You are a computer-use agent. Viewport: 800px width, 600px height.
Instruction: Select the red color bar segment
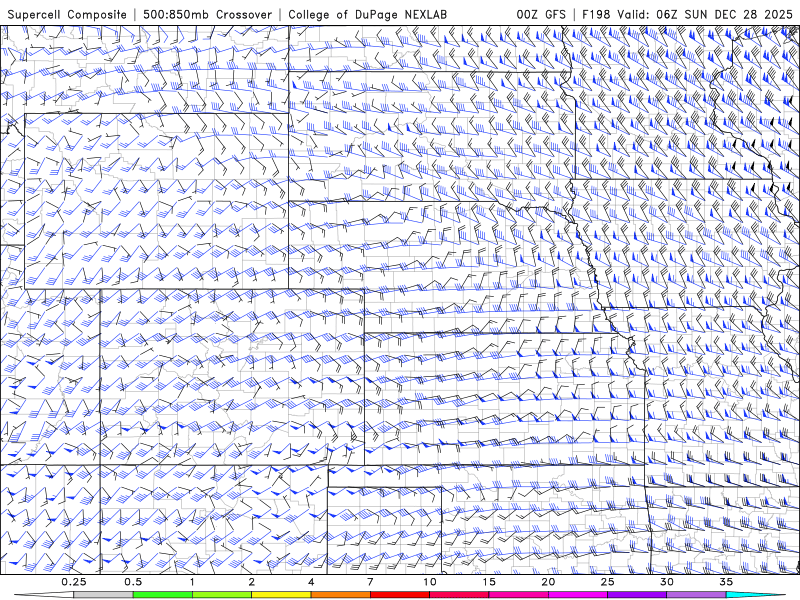pyautogui.click(x=400, y=595)
